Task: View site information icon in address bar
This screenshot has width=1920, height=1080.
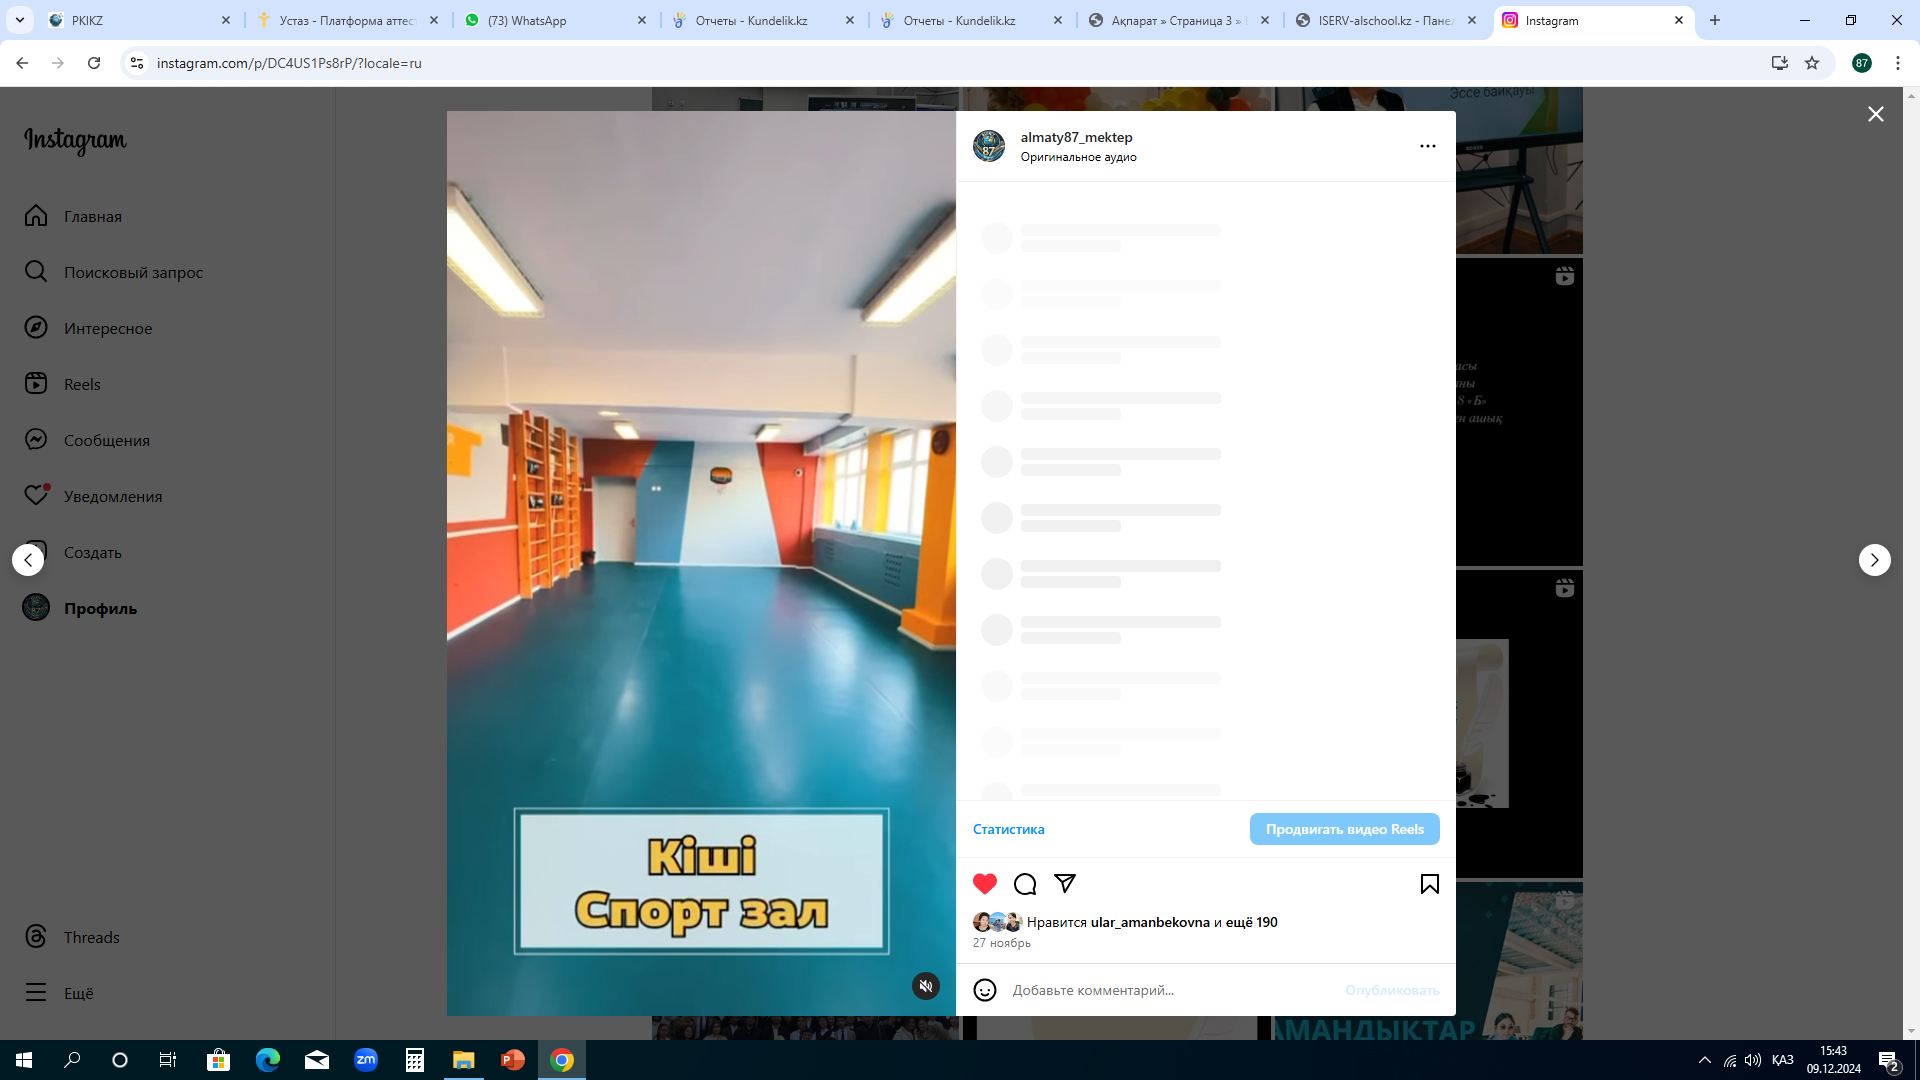Action: point(137,63)
